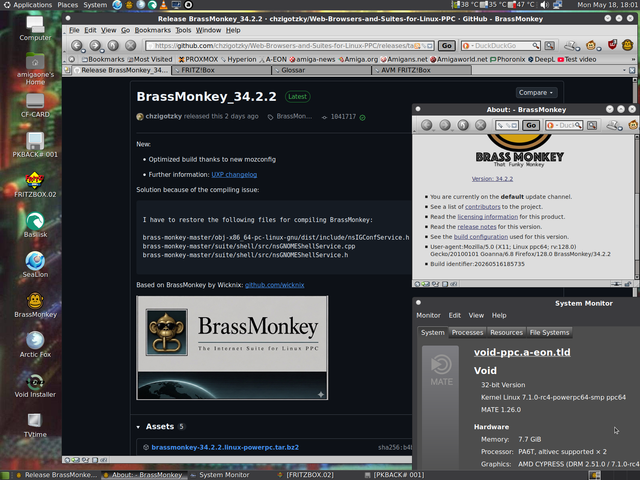Open the Print button dropdown arrow in main toolbar
Viewport: 640px width, 480px height.
pos(578,49)
